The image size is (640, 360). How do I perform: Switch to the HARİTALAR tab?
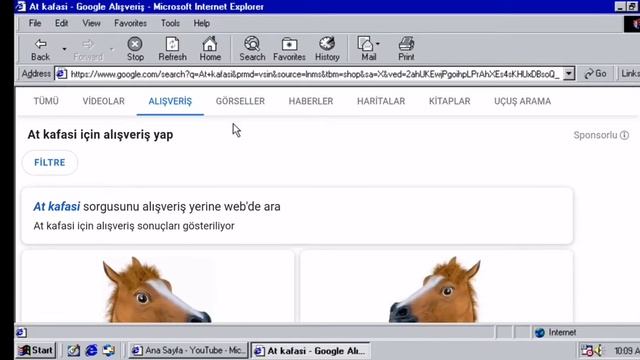(x=381, y=101)
